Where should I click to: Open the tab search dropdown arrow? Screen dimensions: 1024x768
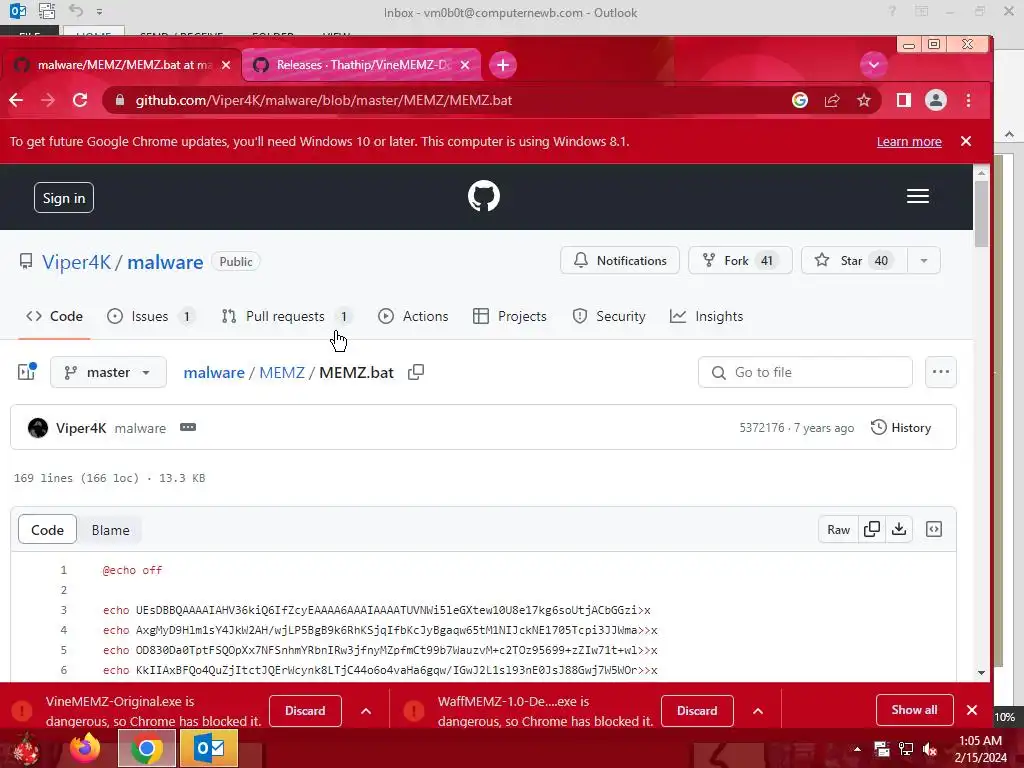874,65
